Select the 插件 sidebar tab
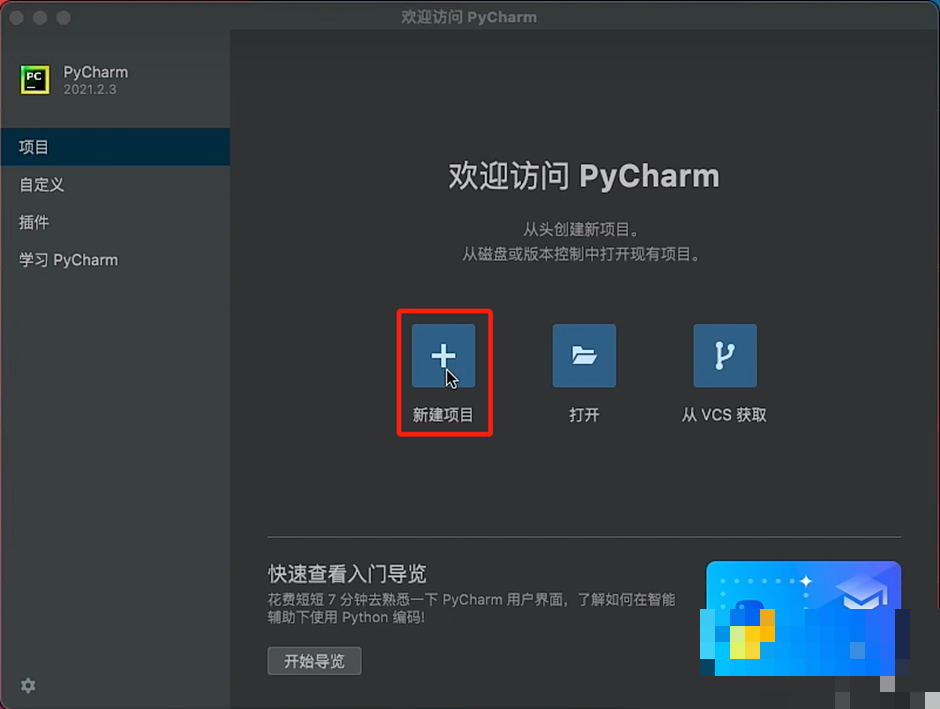The height and width of the screenshot is (709, 940). pyautogui.click(x=115, y=222)
